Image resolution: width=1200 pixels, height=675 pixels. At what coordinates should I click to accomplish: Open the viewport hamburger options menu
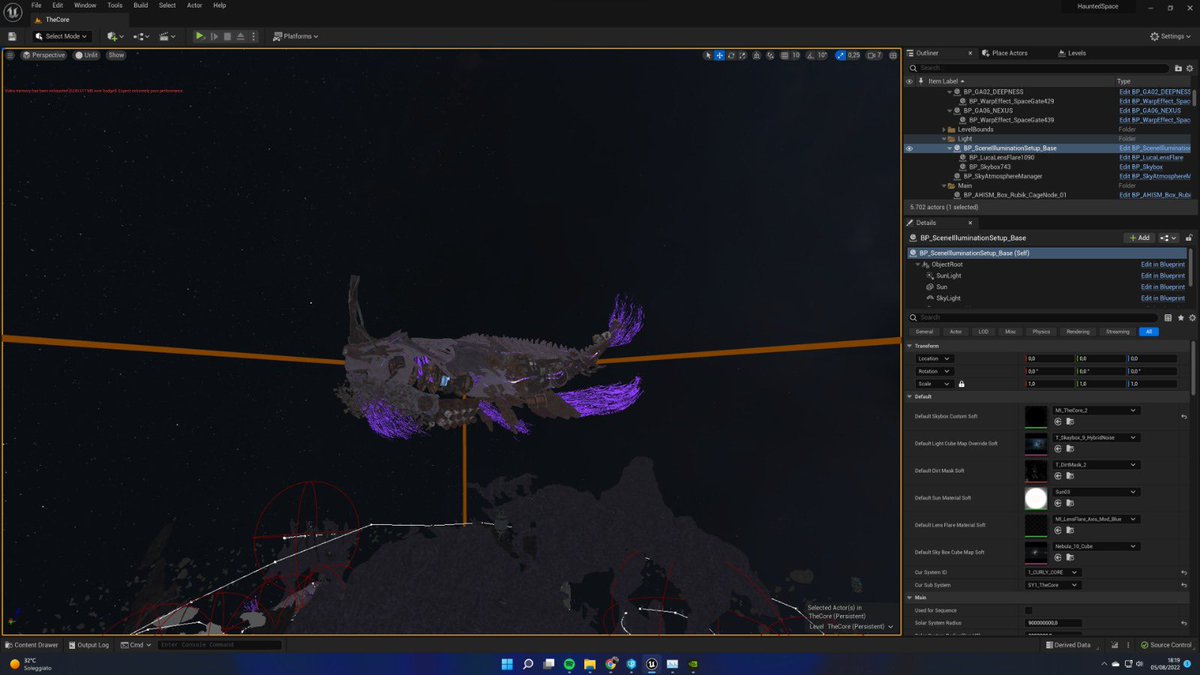[11, 55]
